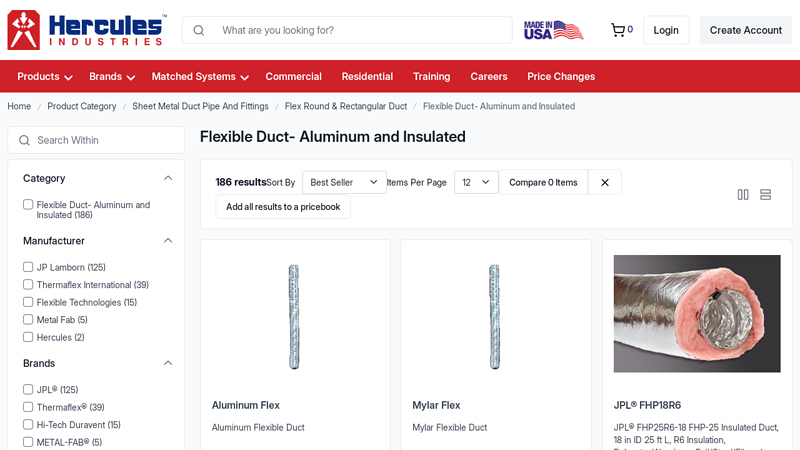Open Mylar Flex product title
This screenshot has width=800, height=450.
click(436, 405)
